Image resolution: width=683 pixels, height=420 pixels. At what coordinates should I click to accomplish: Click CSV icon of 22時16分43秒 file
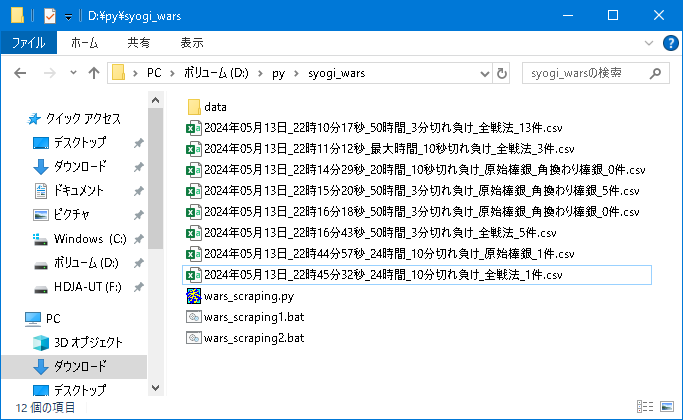194,233
